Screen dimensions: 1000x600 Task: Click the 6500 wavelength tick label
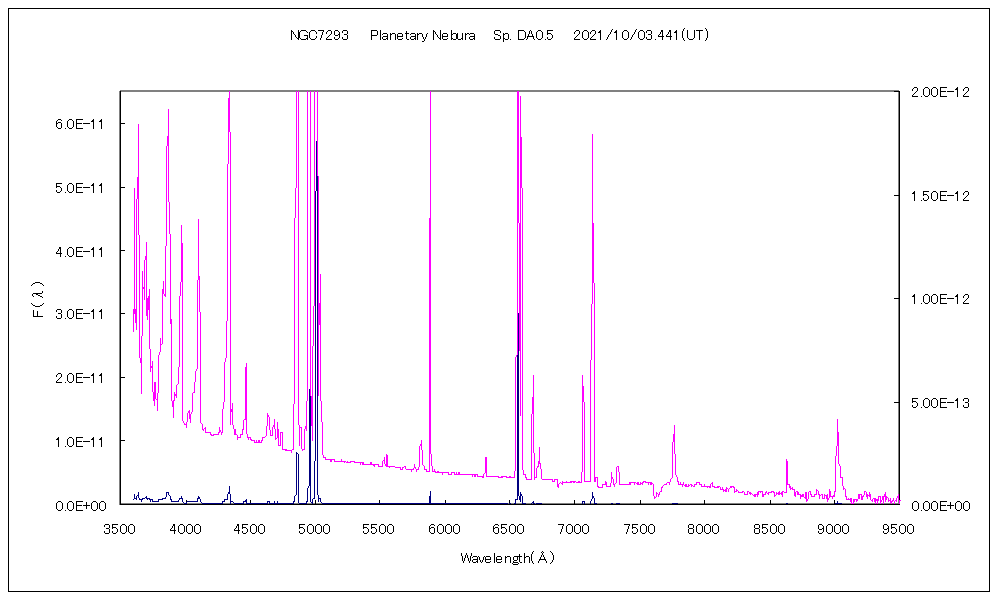(510, 527)
